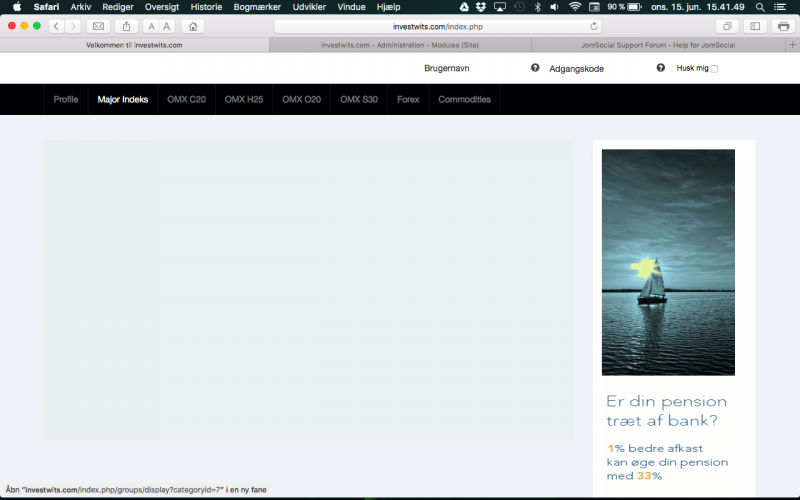Open the Hjælp menu
This screenshot has width=800, height=500.
point(388,7)
